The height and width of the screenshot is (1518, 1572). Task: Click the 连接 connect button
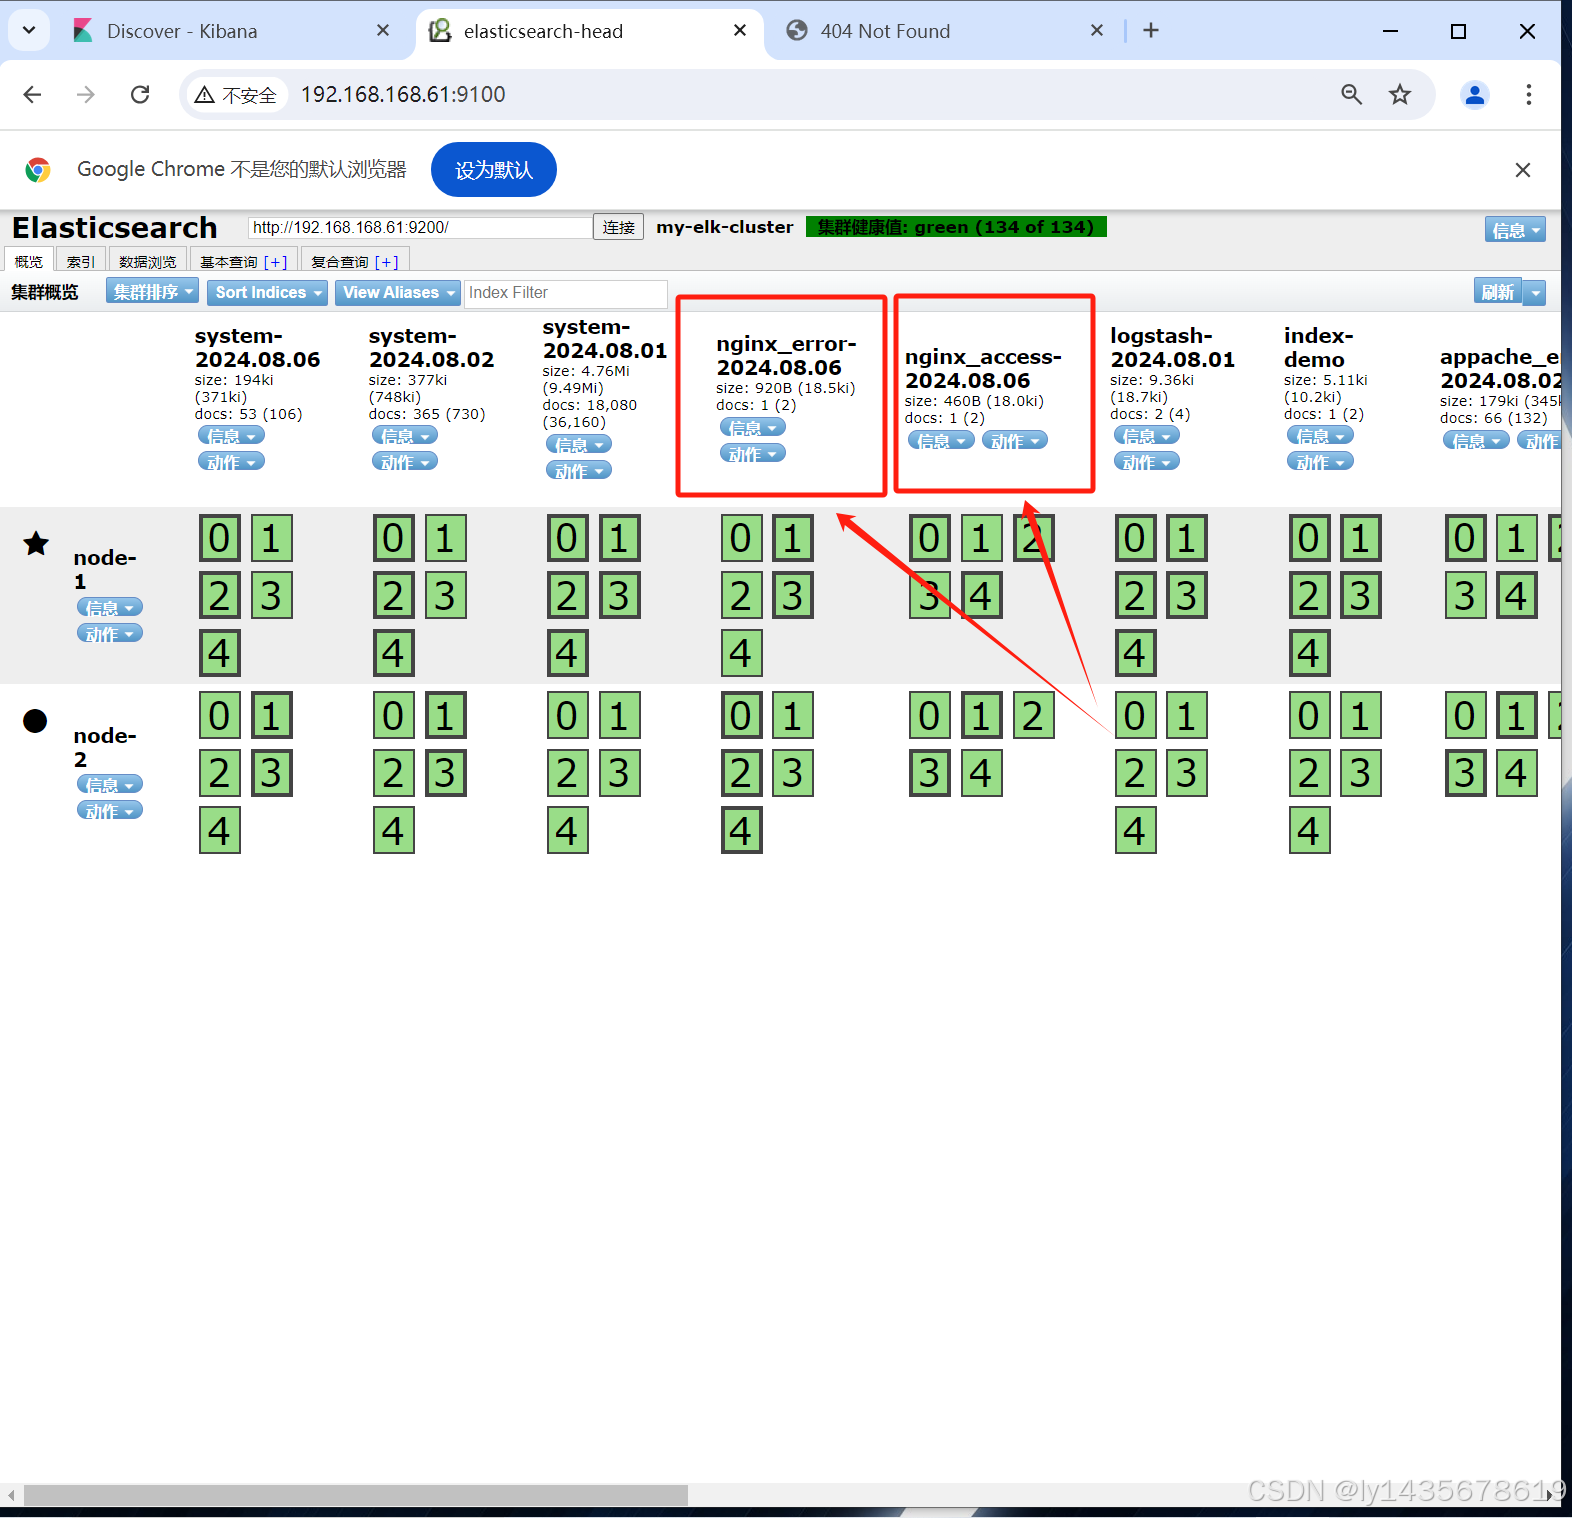pos(618,227)
